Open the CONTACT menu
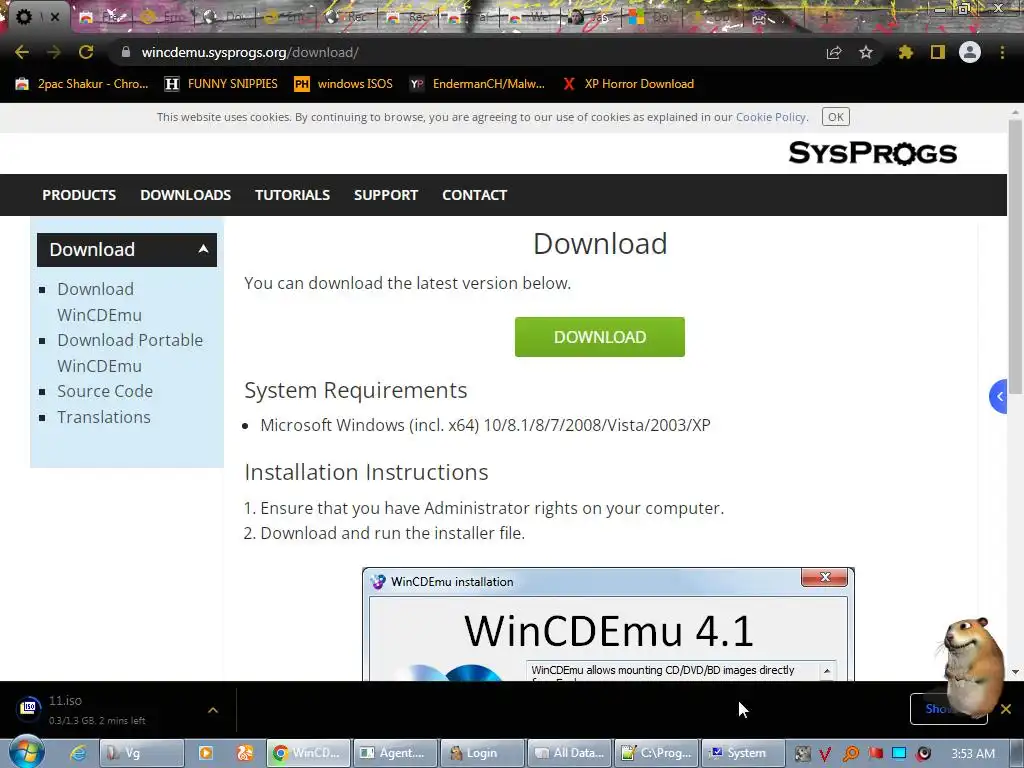 coord(474,195)
